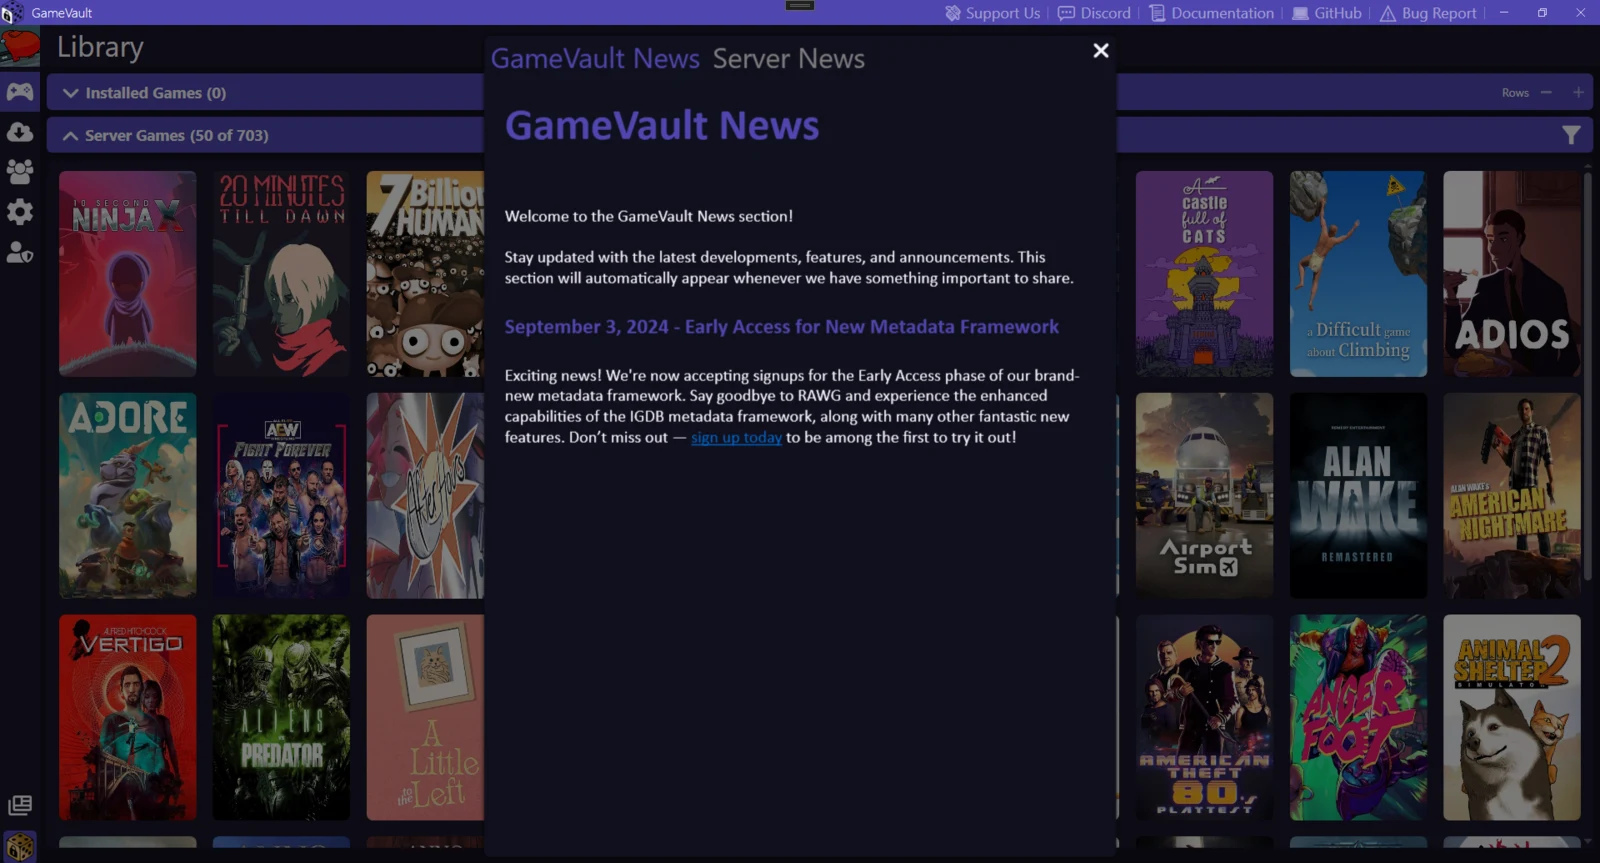Click the library vertical scrollbar
This screenshot has width=1600, height=863.
coord(1588,375)
